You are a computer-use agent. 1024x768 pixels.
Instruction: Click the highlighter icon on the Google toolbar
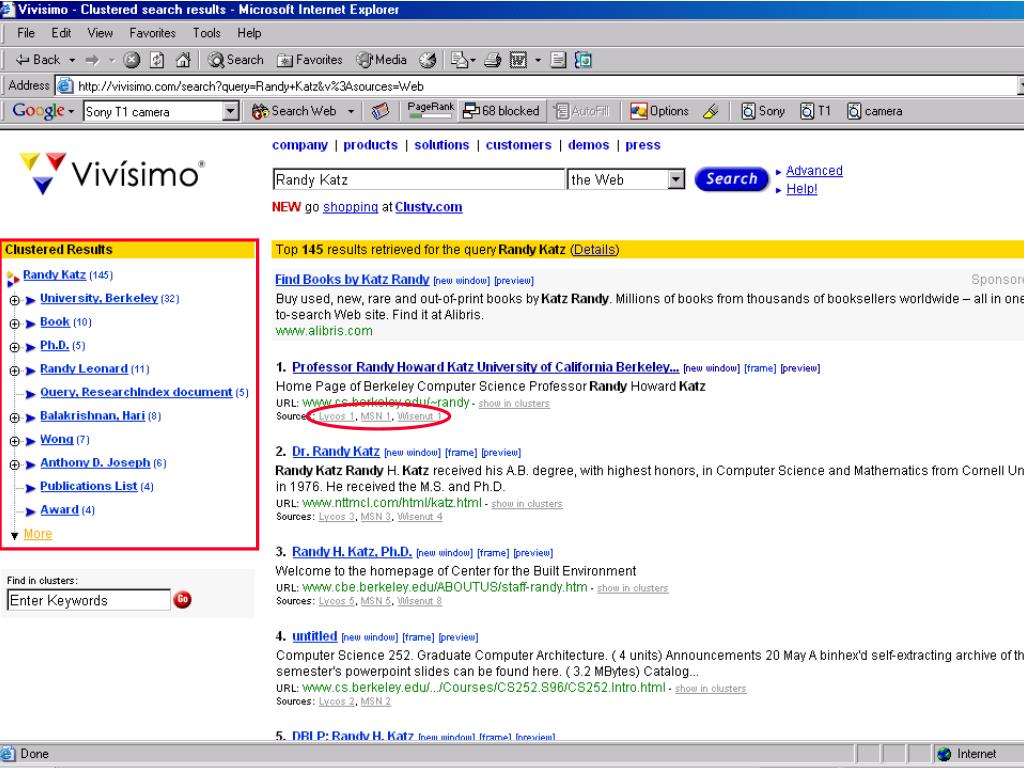pos(711,111)
